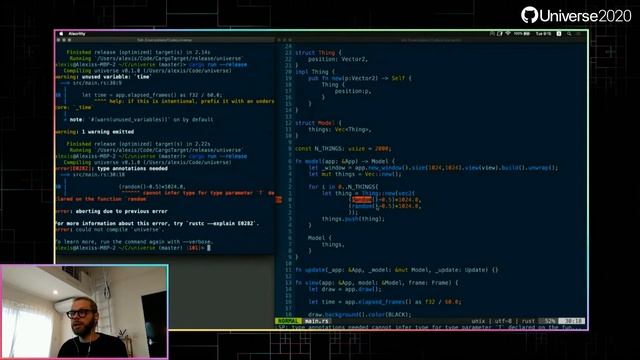
Task: Click the 'struct Model {' line in the editor
Action: point(318,123)
